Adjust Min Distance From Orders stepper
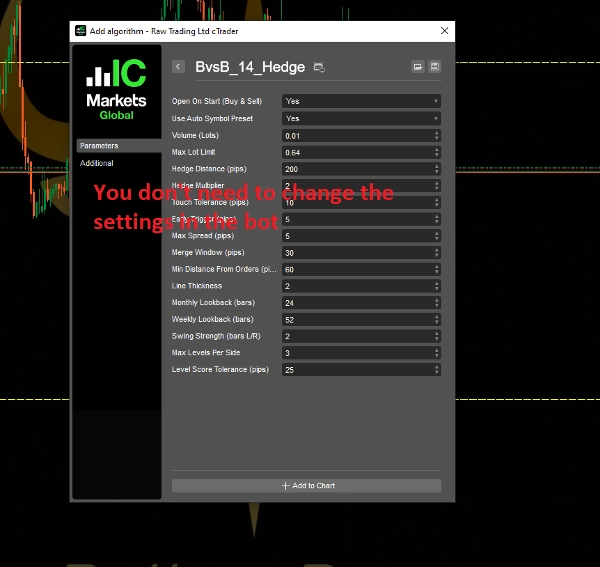This screenshot has height=567, width=600. [437, 269]
